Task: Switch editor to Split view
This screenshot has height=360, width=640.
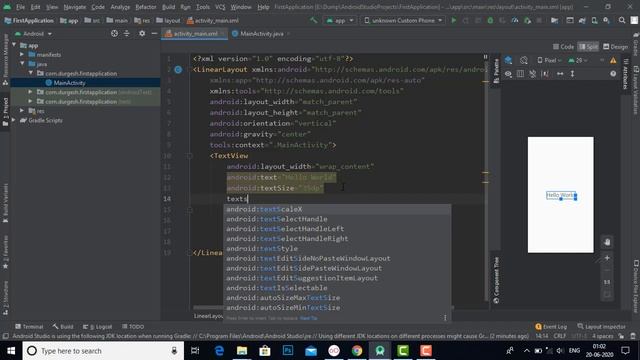Action: (588, 47)
